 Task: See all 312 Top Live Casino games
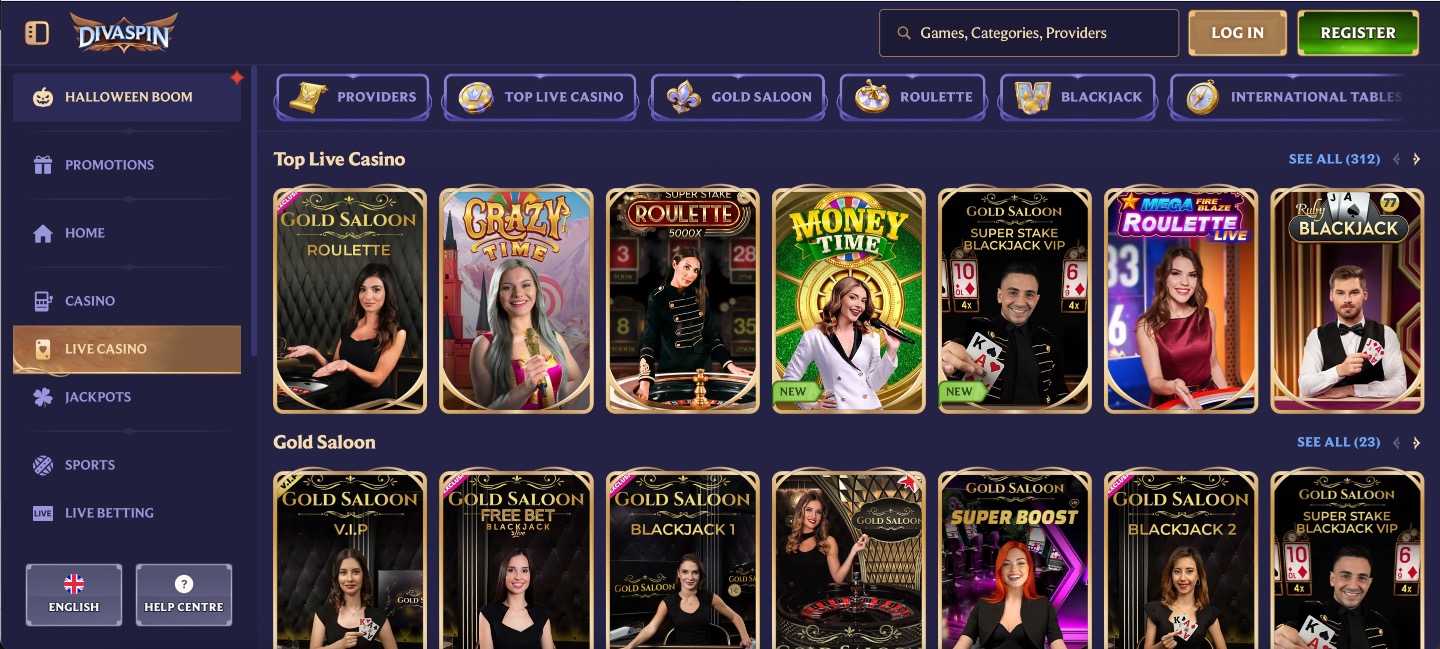pos(1334,159)
